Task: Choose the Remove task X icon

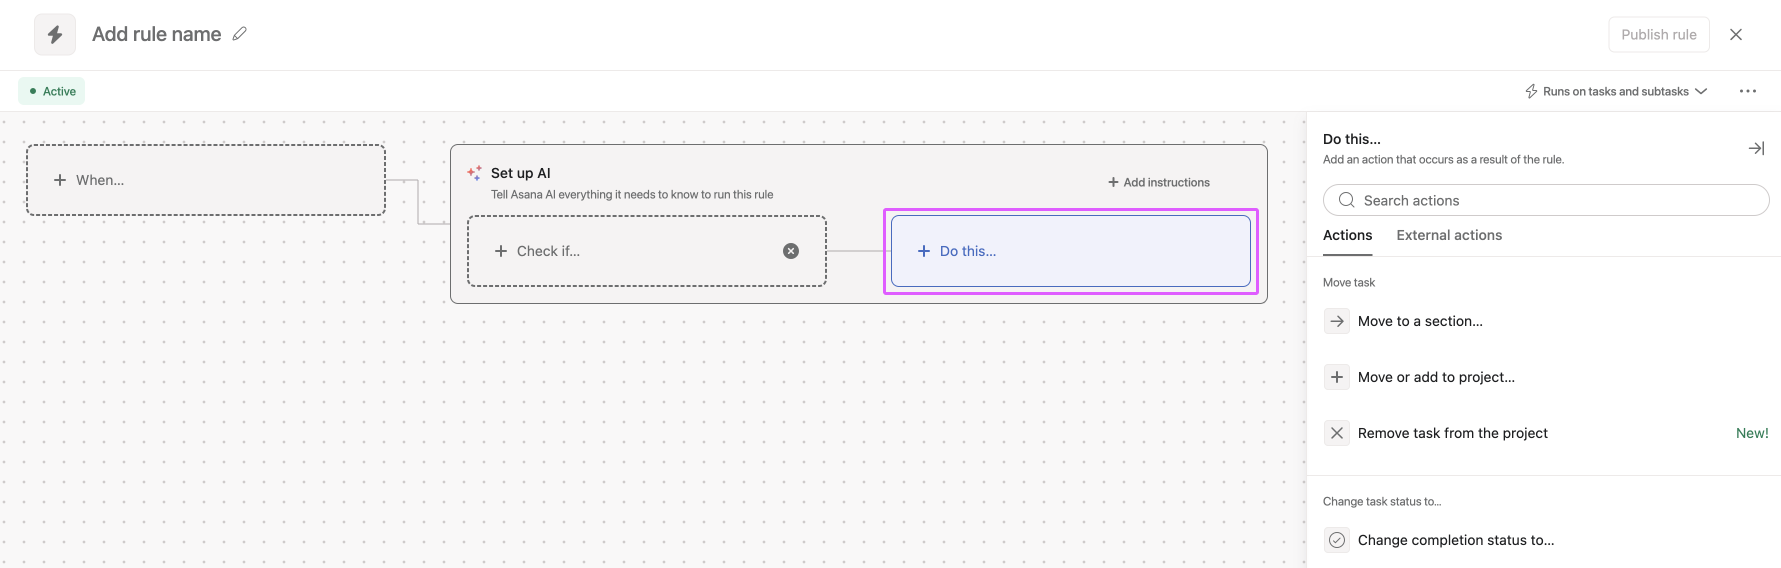Action: [x=1337, y=433]
